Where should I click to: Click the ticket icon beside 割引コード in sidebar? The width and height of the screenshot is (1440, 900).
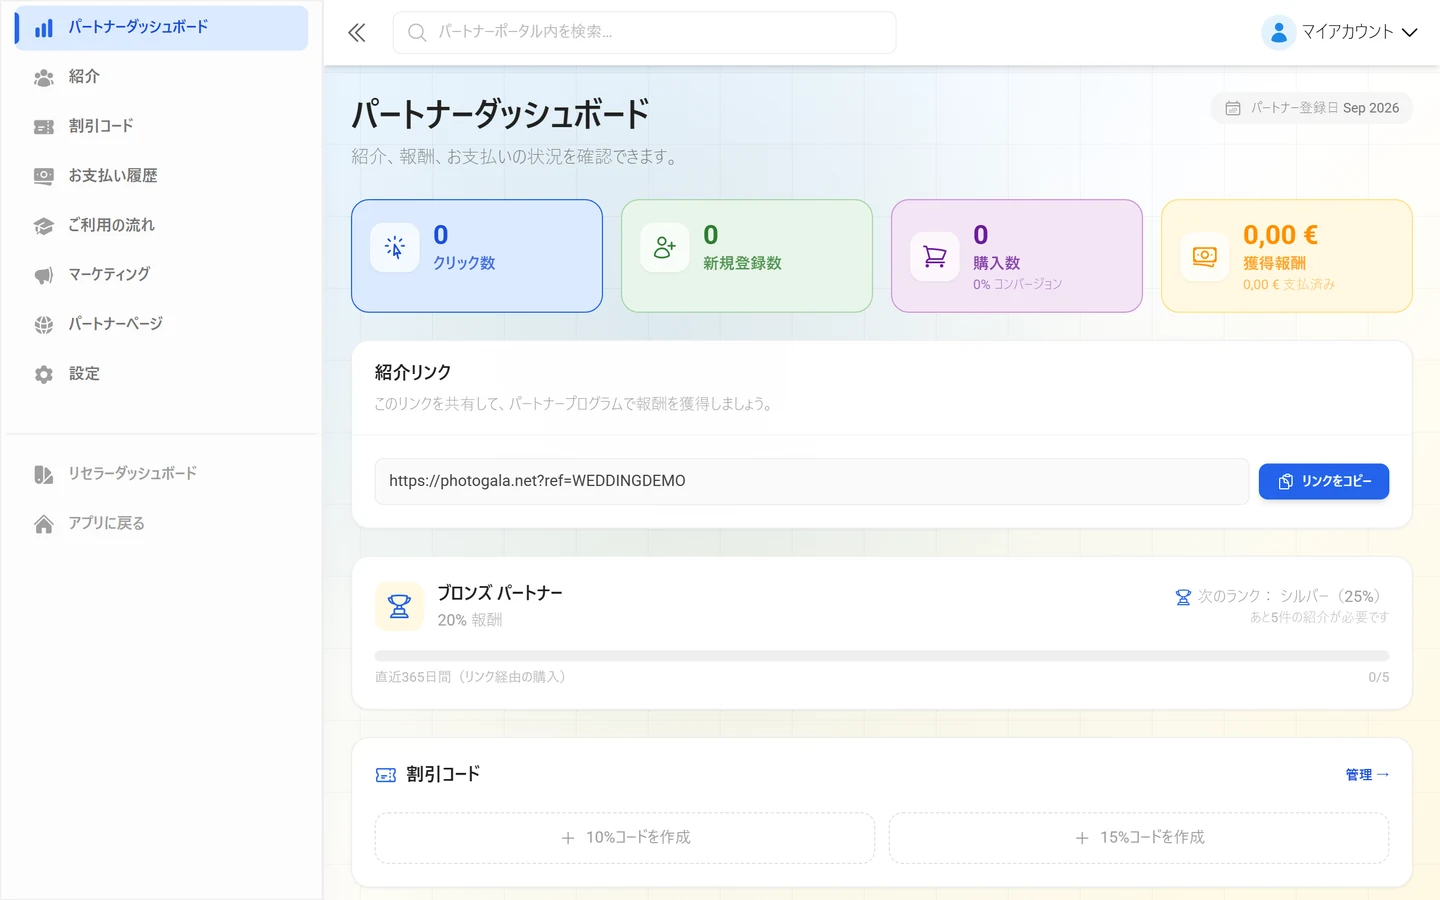[x=44, y=127]
